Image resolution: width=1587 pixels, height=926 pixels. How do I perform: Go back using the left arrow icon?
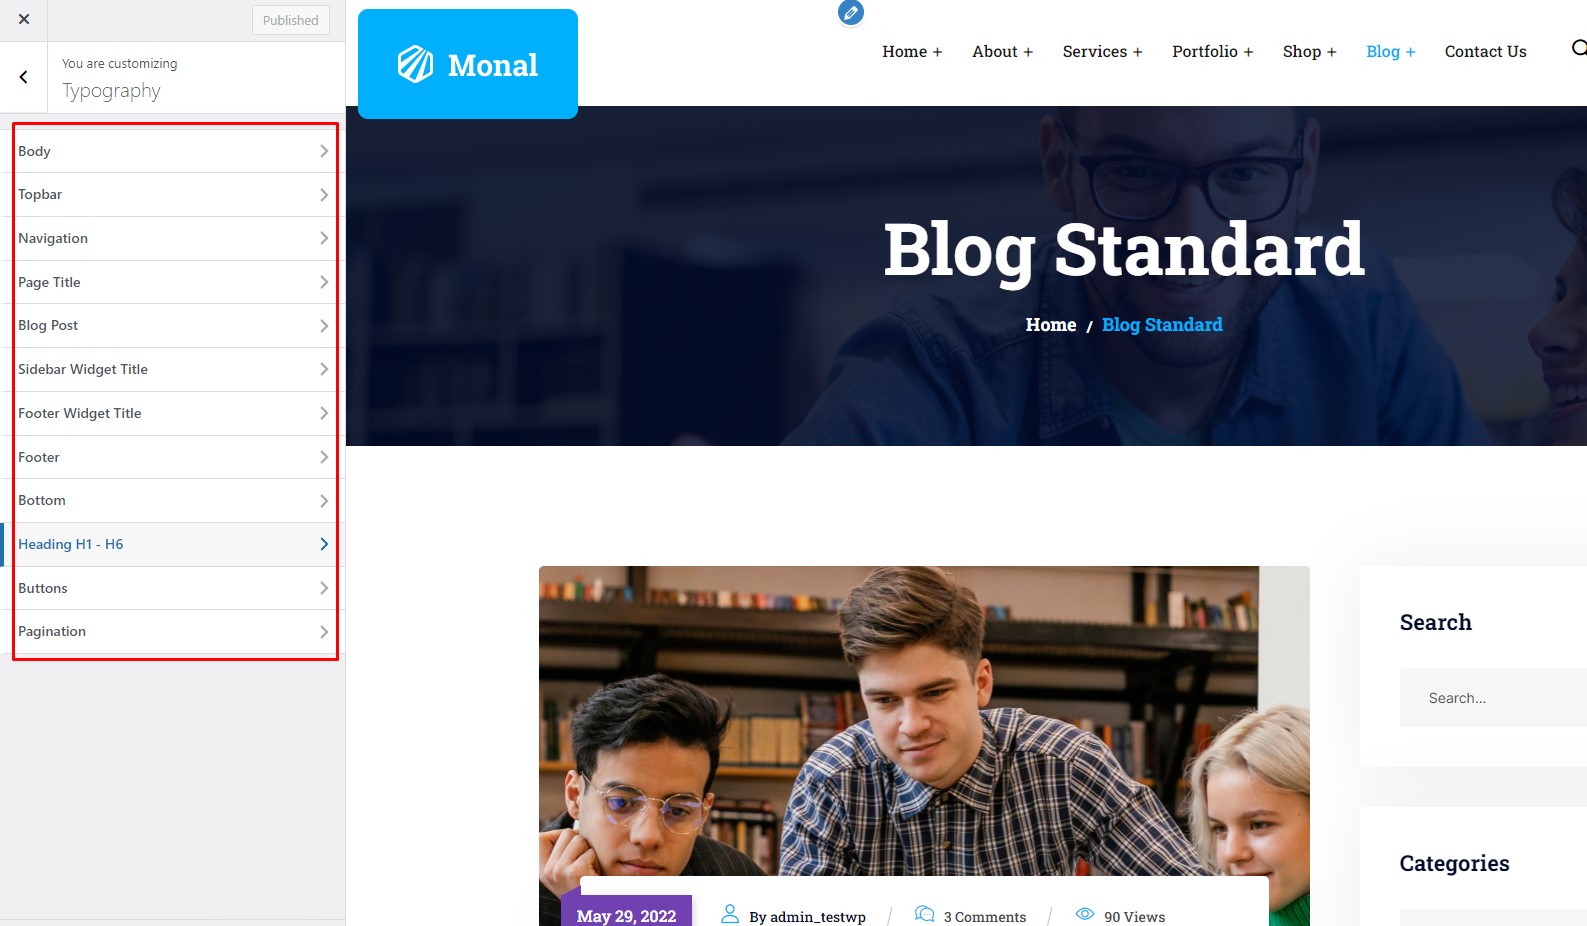point(24,77)
